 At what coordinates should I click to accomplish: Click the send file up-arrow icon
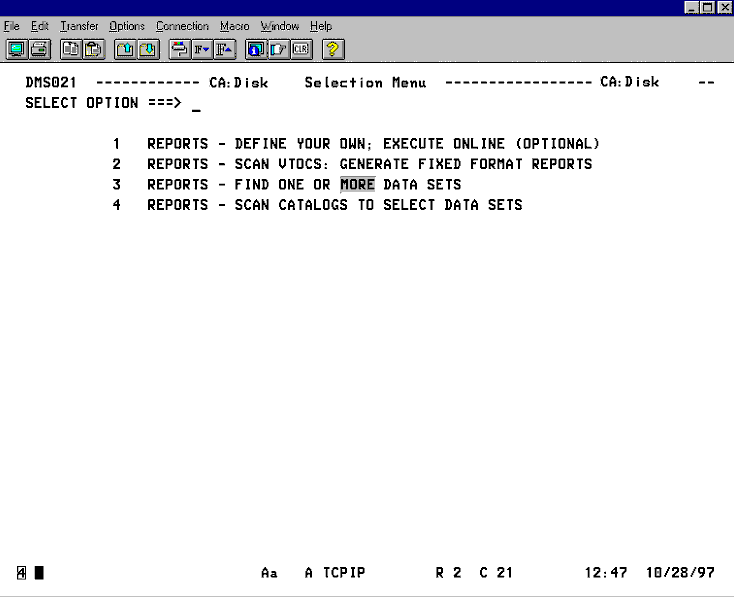point(125,49)
